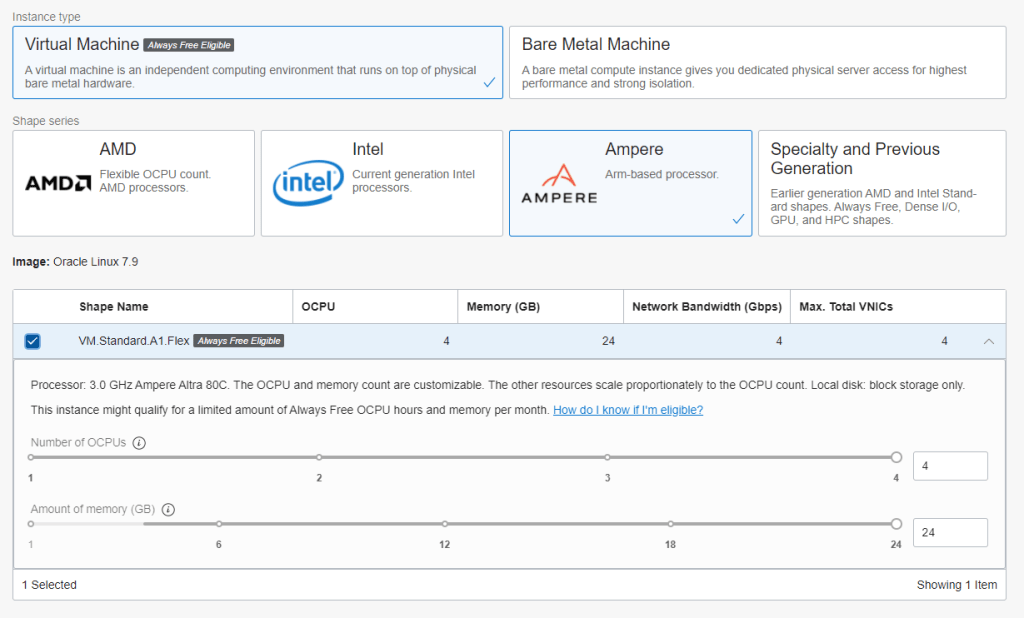Click the checkmark on Virtual Machine card

click(x=489, y=83)
